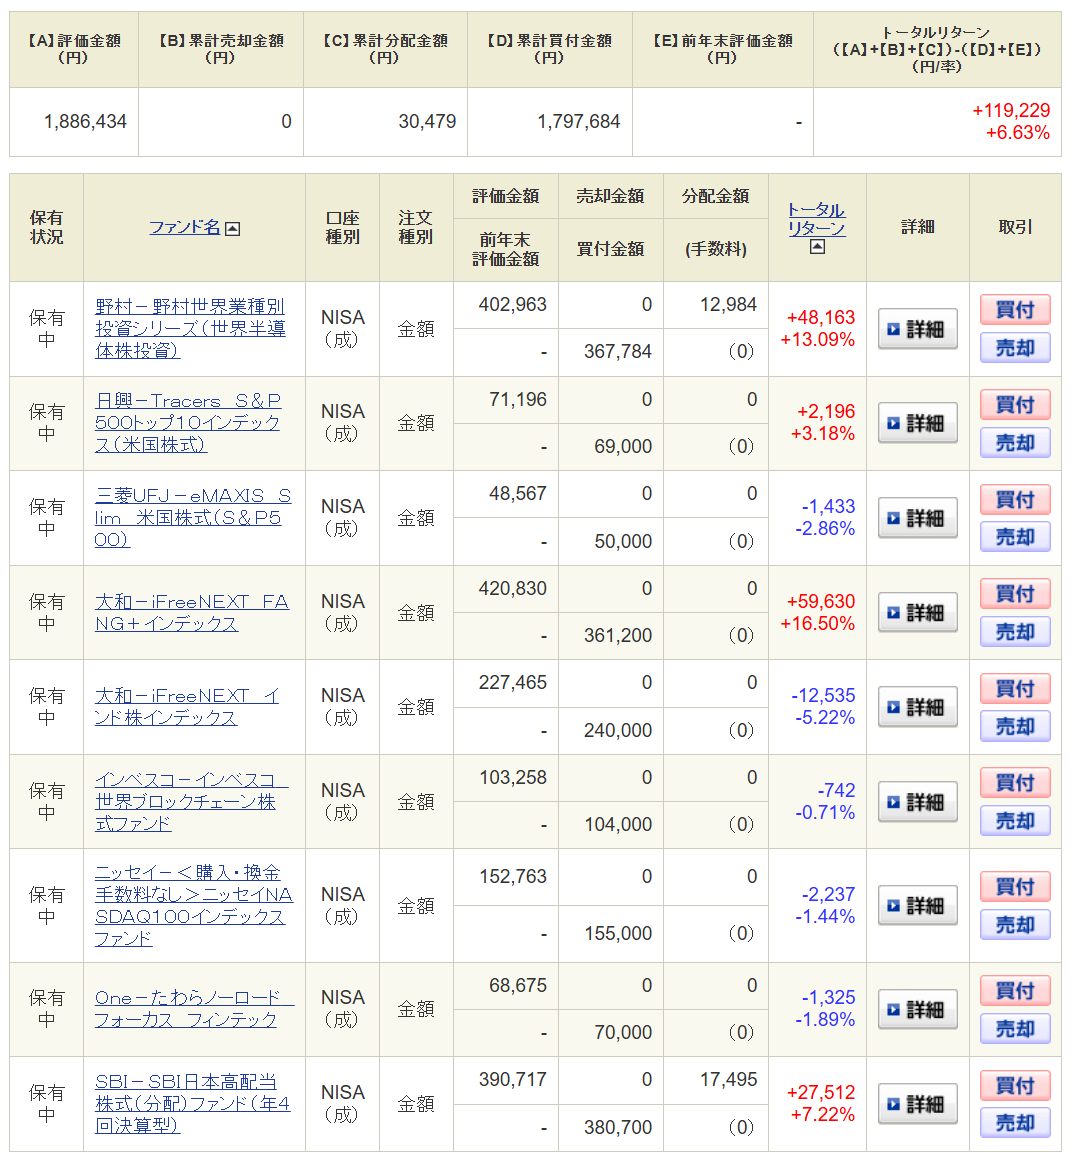Image resolution: width=1072 pixels, height=1168 pixels.
Task: Open 三菱UFJ eMAXIS Slim 米国株式 fund link
Action: (193, 517)
